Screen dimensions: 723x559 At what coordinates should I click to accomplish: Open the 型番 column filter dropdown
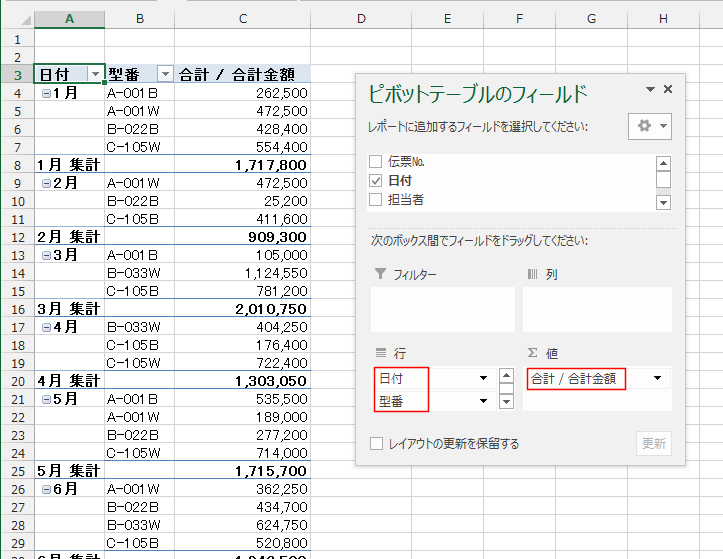165,74
